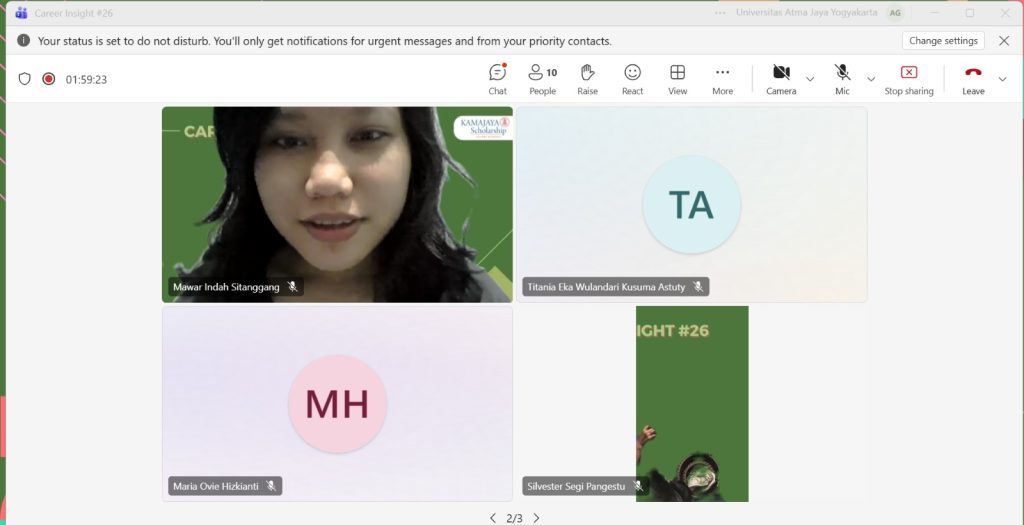Unmute the Mic
Screen dimensions: 1024x525
842,78
